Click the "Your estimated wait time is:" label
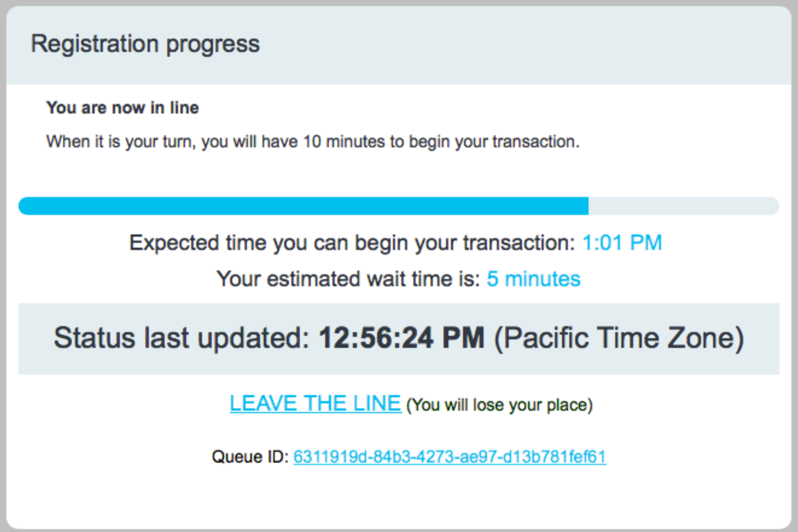The image size is (798, 532). coord(348,279)
